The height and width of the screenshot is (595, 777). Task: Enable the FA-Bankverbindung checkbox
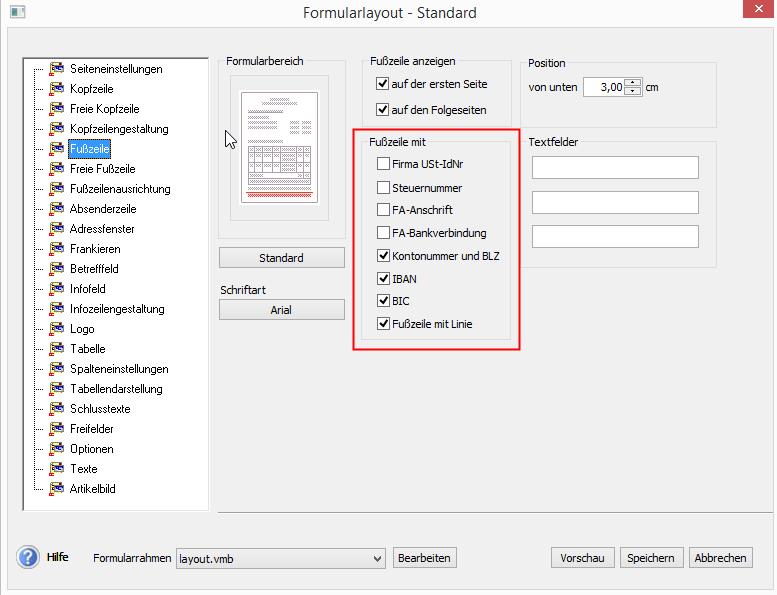coord(383,232)
